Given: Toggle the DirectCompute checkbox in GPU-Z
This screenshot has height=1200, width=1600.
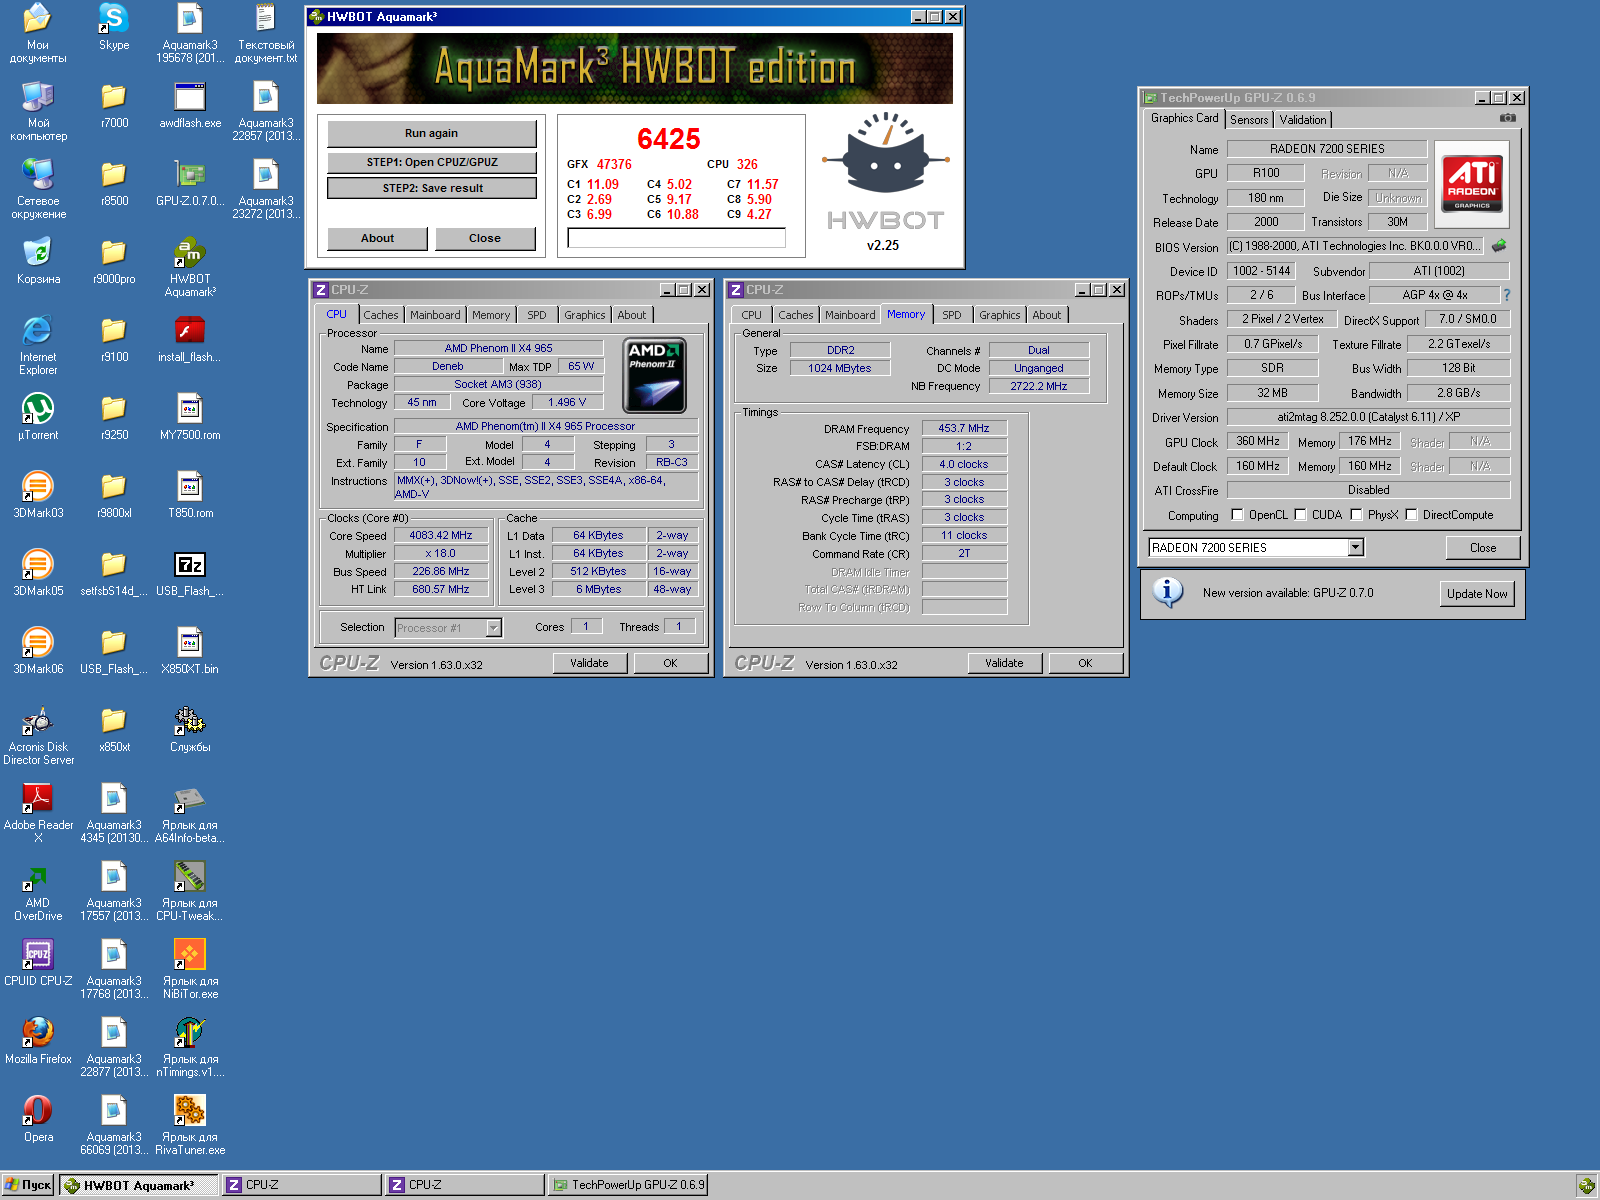Looking at the screenshot, I should 1412,515.
